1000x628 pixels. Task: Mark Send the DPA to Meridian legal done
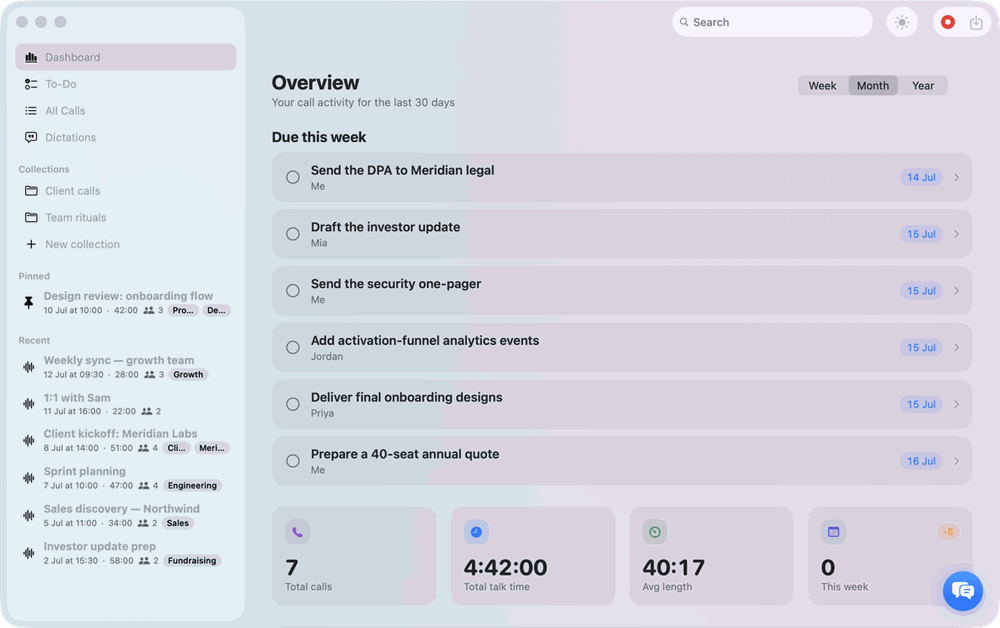tap(293, 177)
